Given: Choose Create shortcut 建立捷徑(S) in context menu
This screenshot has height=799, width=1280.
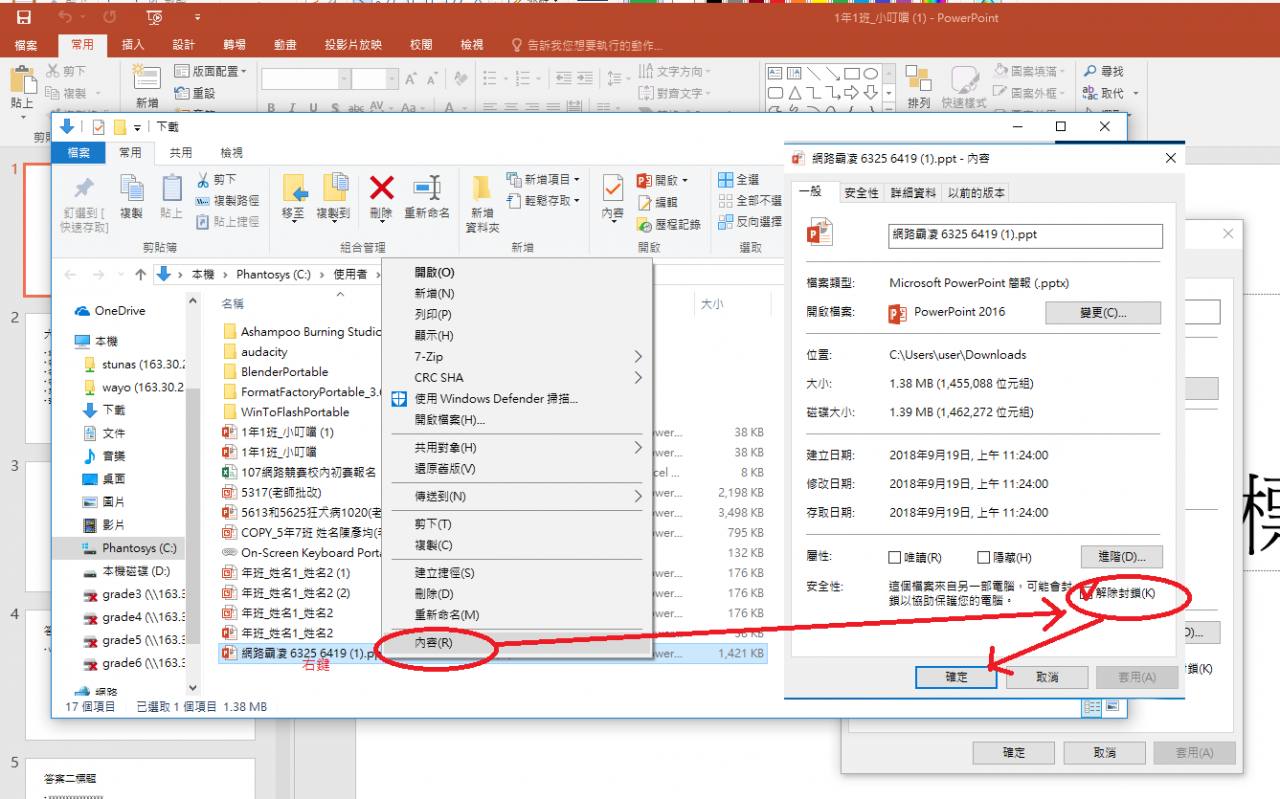Looking at the screenshot, I should click(518, 573).
